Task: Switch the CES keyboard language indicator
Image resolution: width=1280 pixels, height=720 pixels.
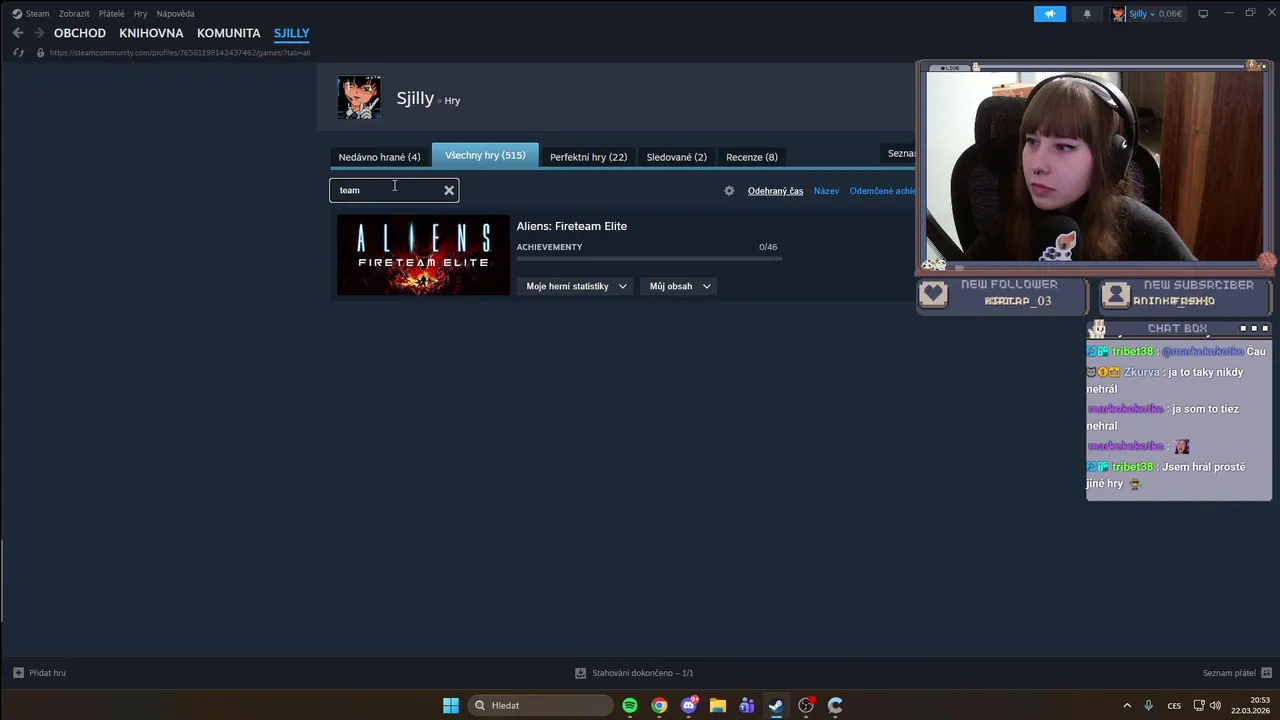Action: click(x=1174, y=705)
